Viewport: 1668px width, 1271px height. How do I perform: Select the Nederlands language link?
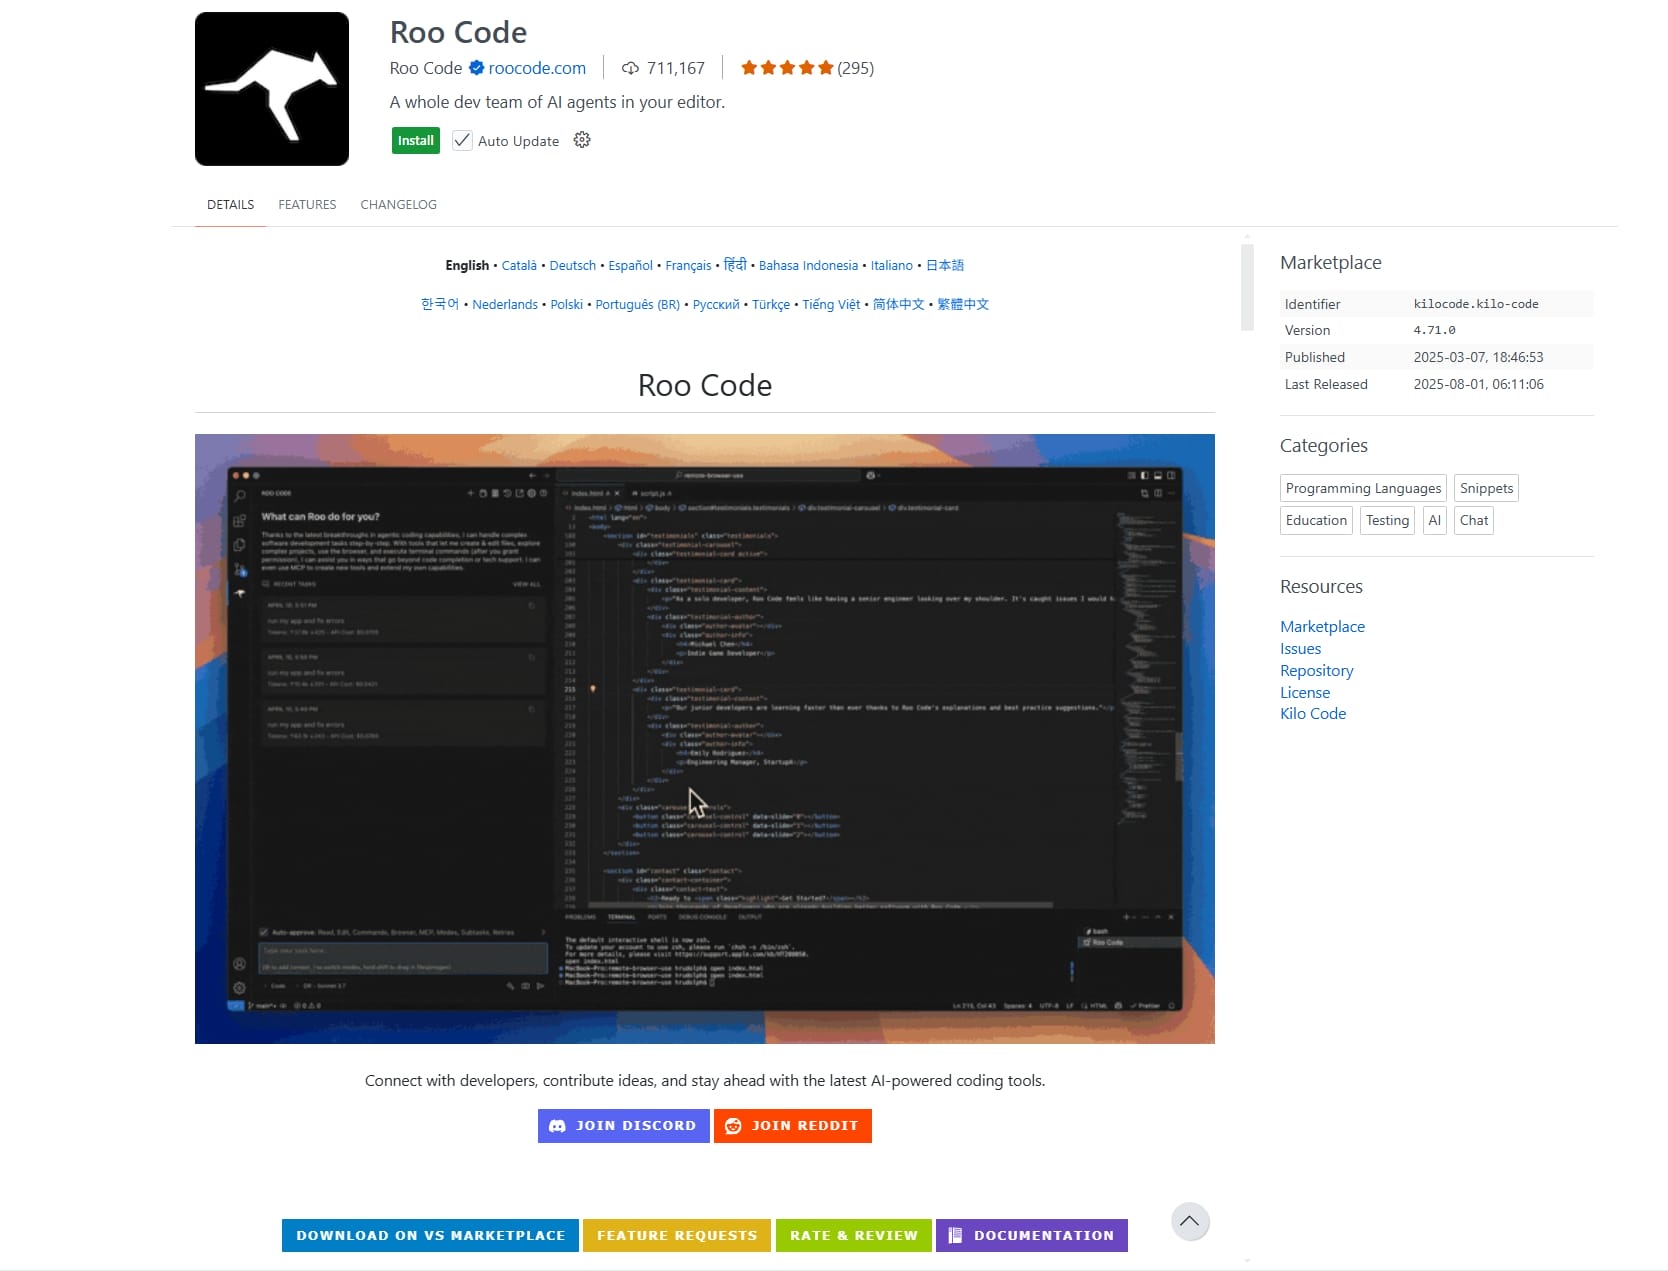pos(505,305)
